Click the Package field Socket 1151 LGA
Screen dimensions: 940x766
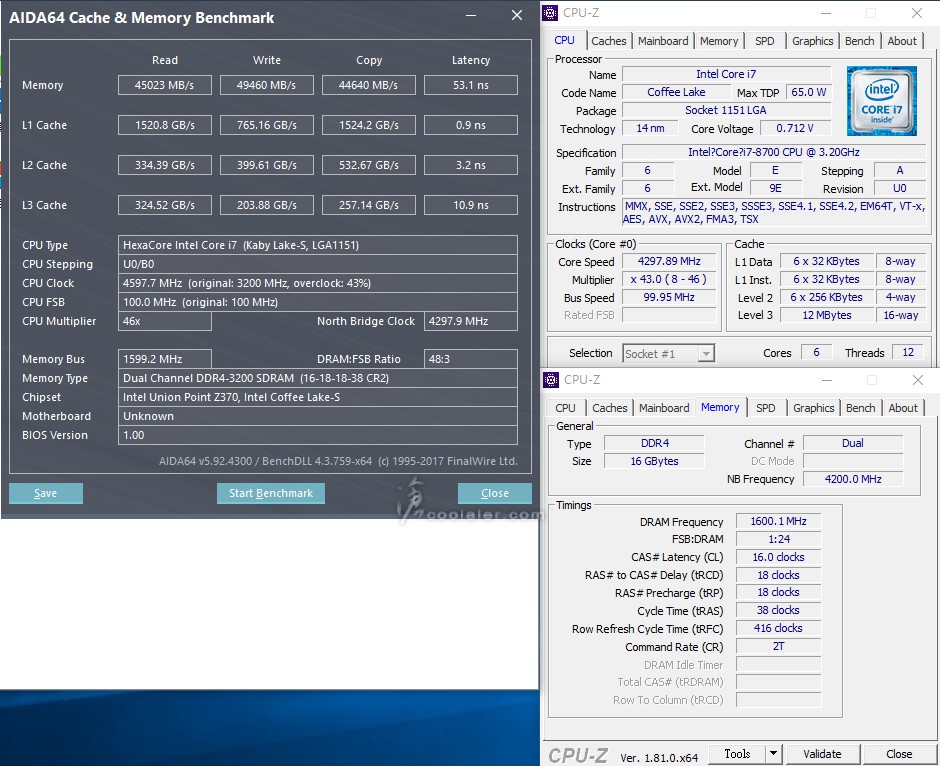[726, 110]
